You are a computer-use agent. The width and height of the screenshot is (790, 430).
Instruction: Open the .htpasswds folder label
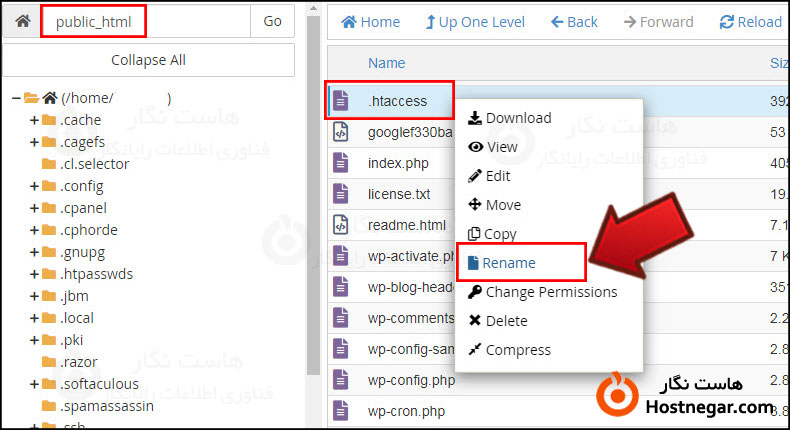click(96, 274)
